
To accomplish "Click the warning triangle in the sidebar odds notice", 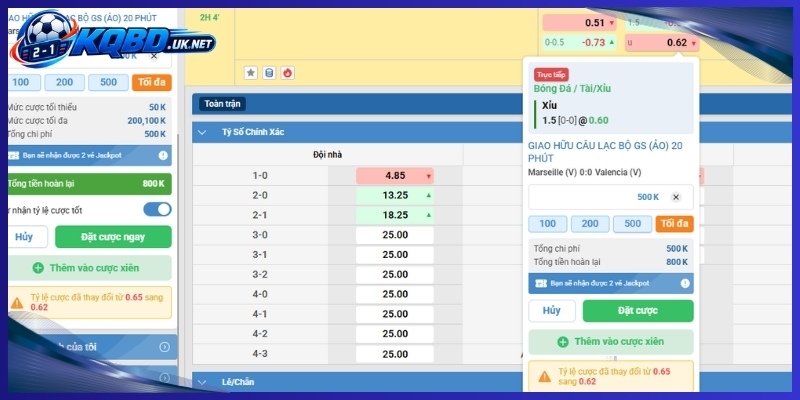I will [17, 303].
